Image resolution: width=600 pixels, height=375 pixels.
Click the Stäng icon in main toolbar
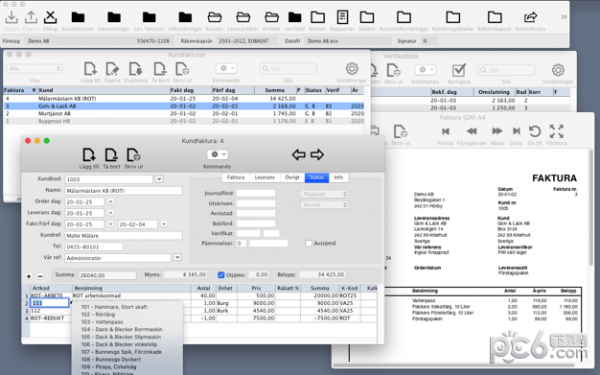(50, 17)
